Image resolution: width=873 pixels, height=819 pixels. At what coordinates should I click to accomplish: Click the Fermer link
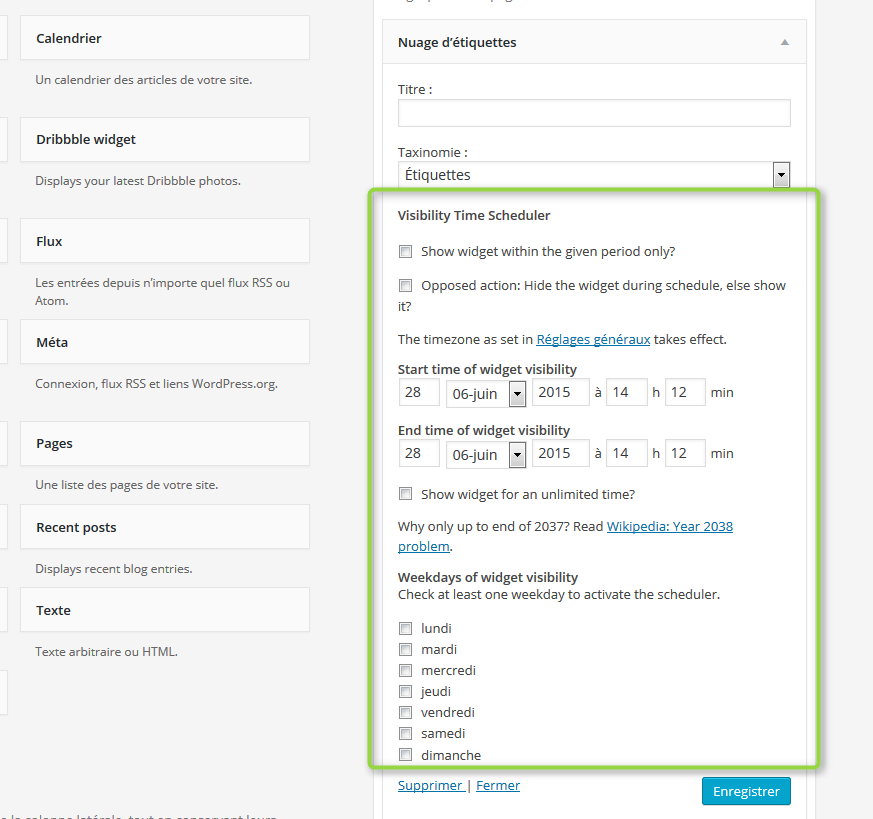click(498, 786)
